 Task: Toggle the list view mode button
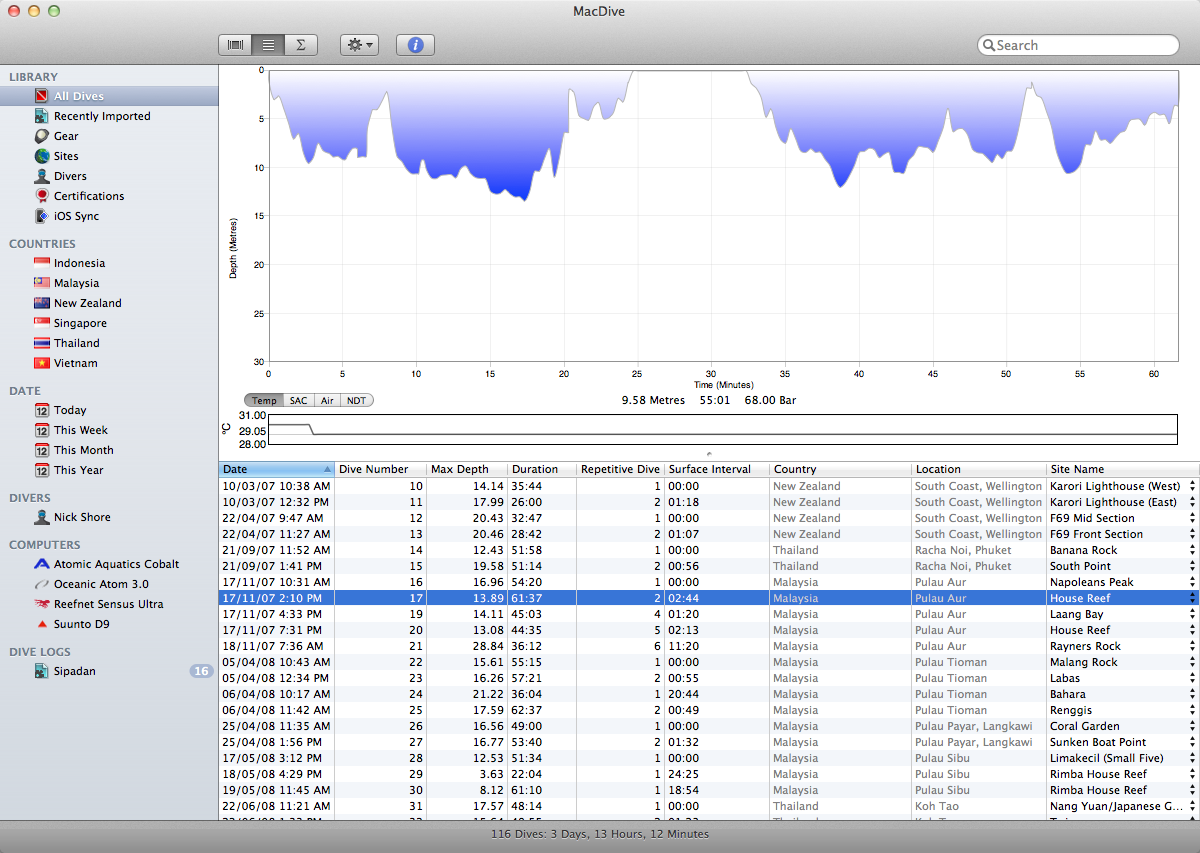click(x=268, y=45)
